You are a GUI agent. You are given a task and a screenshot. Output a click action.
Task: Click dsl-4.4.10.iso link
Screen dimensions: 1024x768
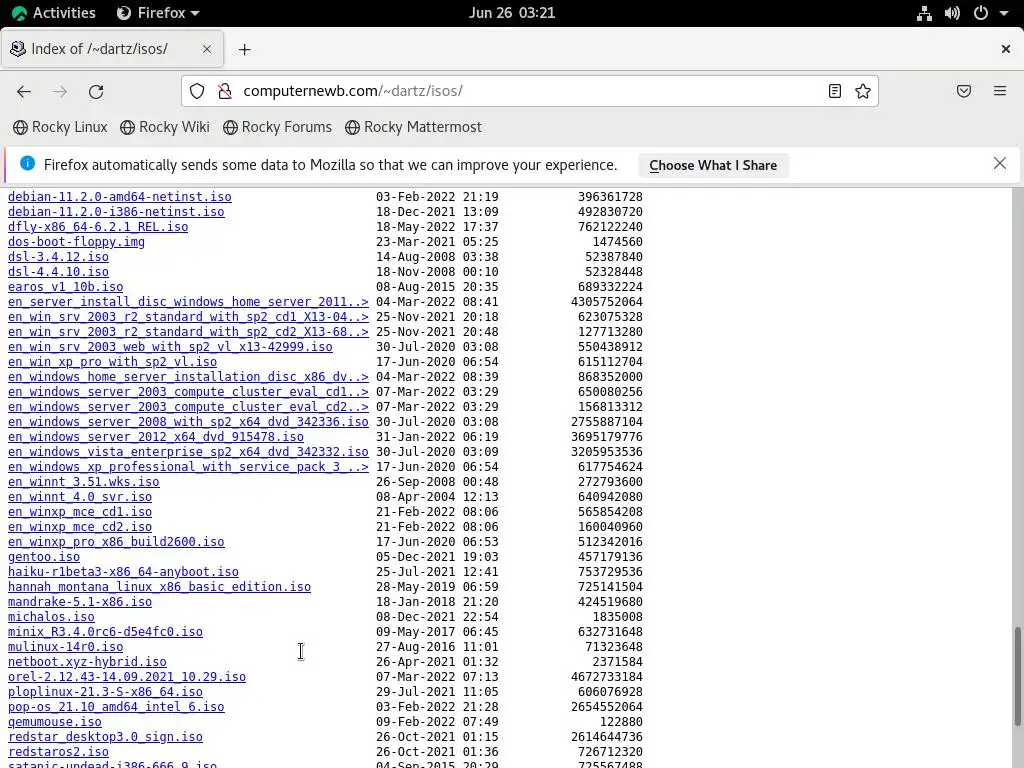pos(58,272)
